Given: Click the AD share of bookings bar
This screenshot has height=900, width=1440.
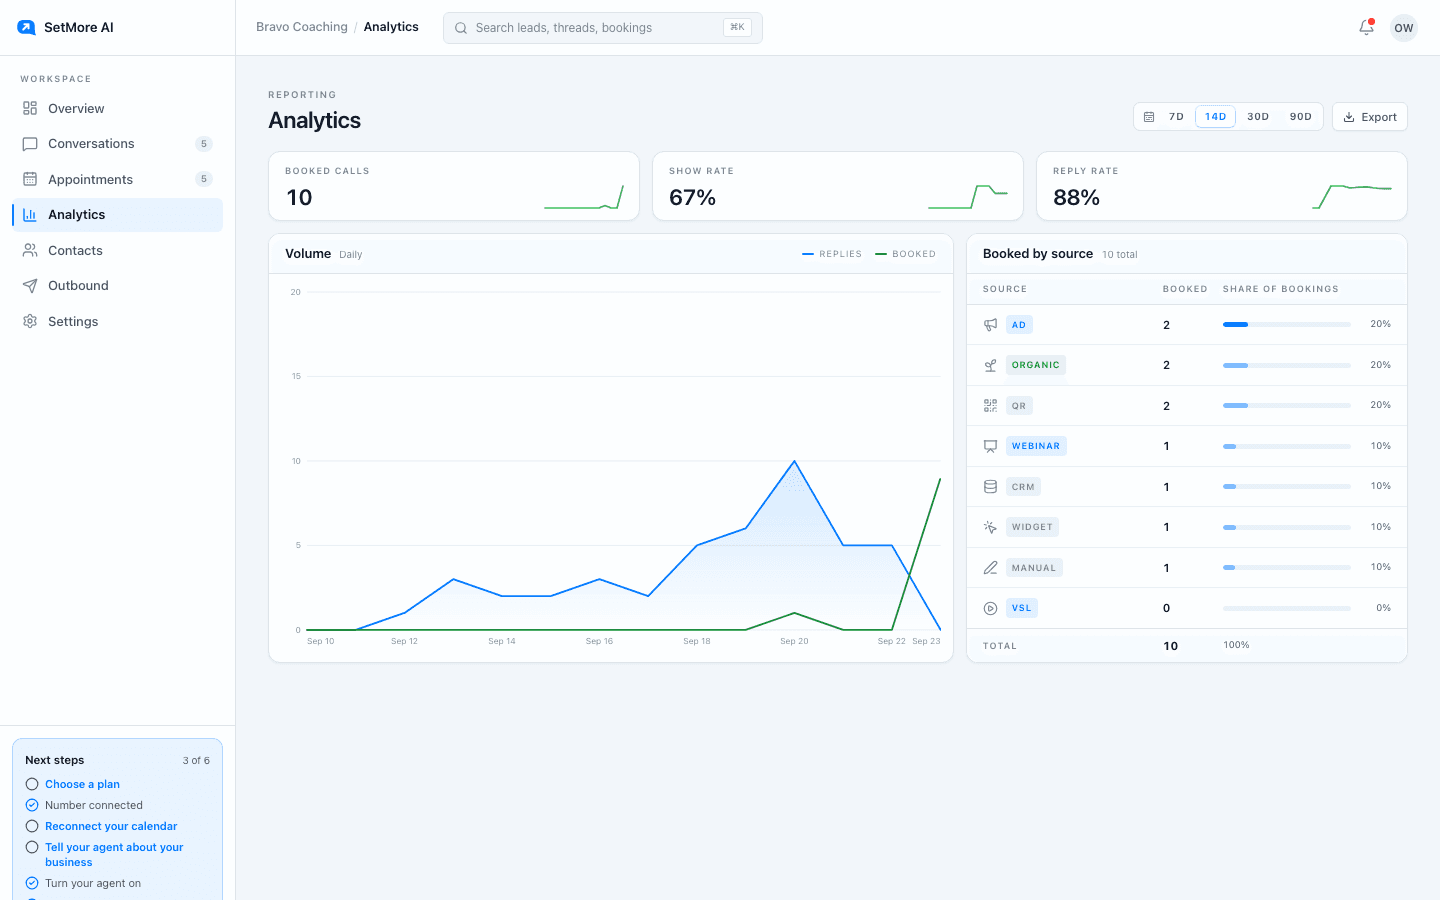Looking at the screenshot, I should [1286, 325].
